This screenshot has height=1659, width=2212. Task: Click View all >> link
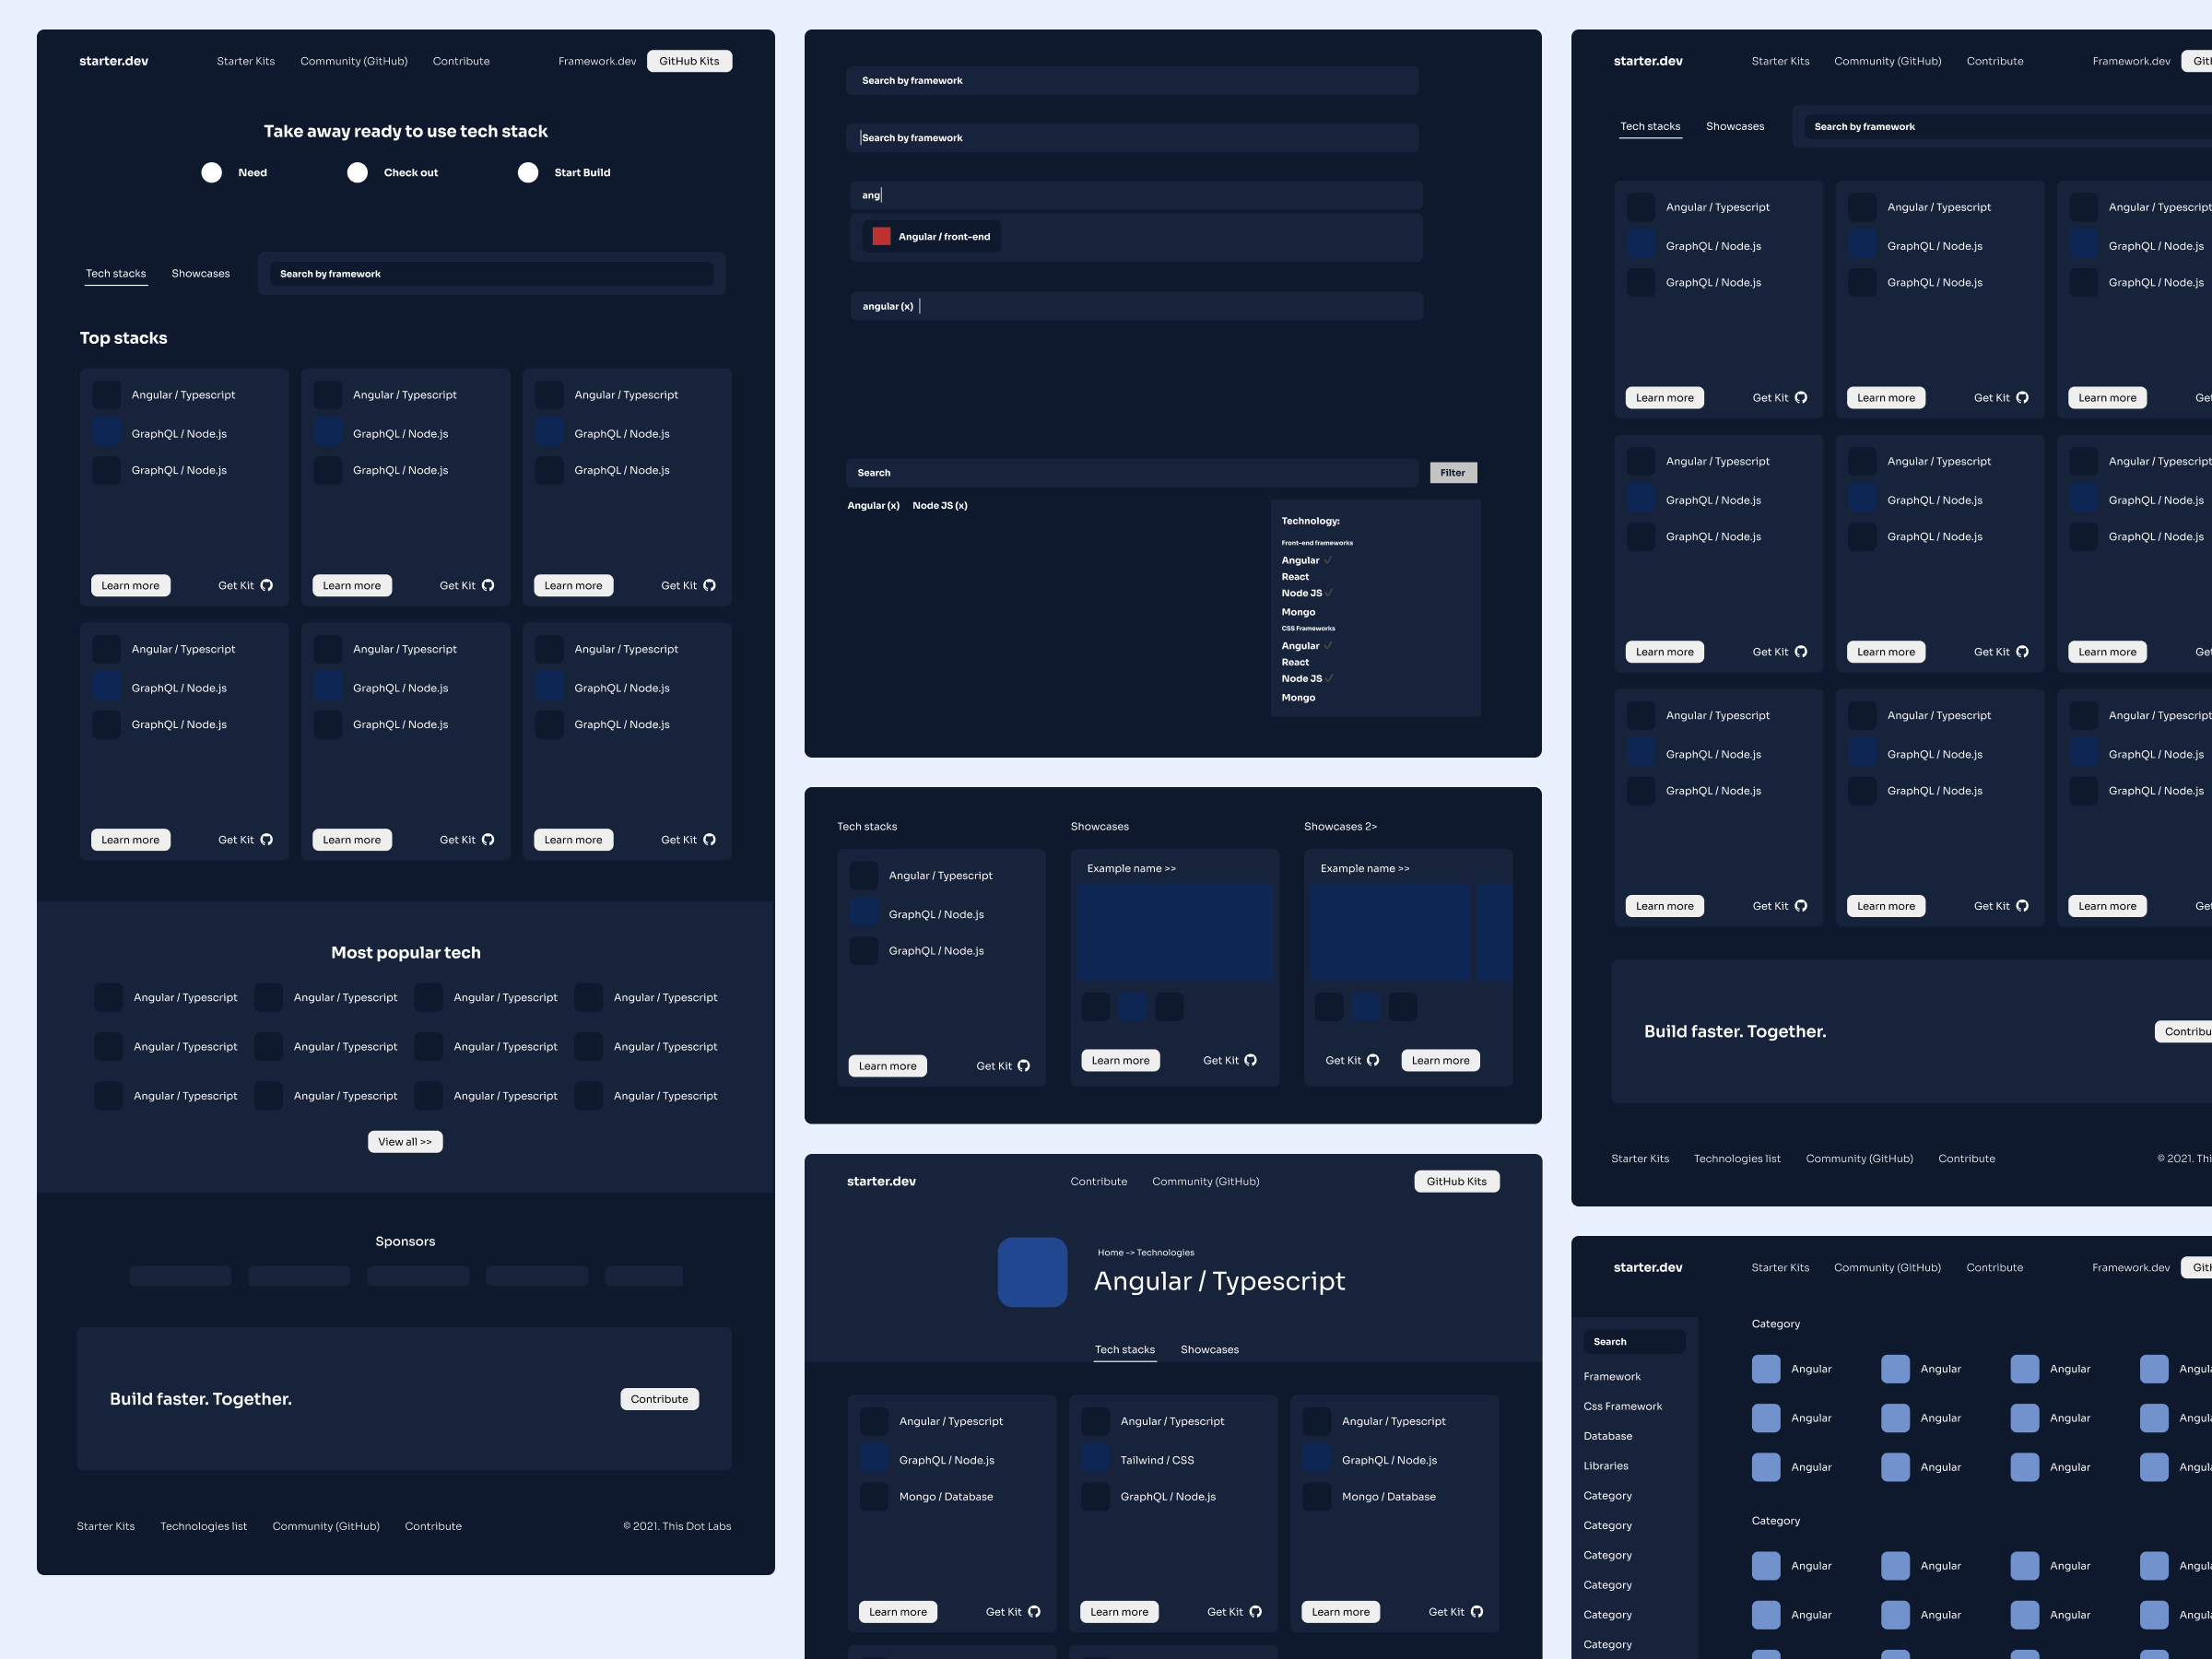point(404,1140)
